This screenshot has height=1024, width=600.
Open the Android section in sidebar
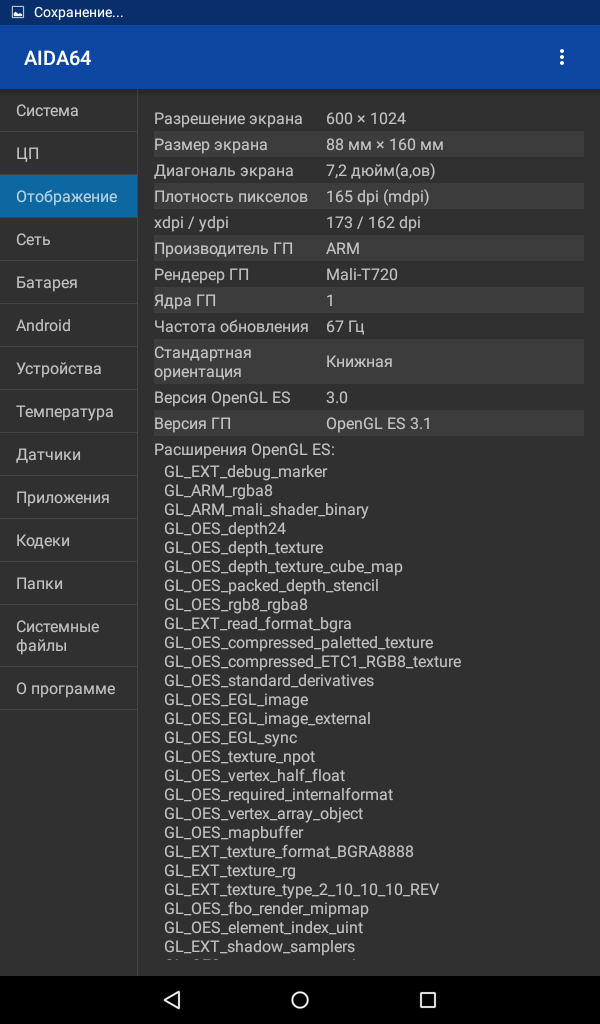69,325
